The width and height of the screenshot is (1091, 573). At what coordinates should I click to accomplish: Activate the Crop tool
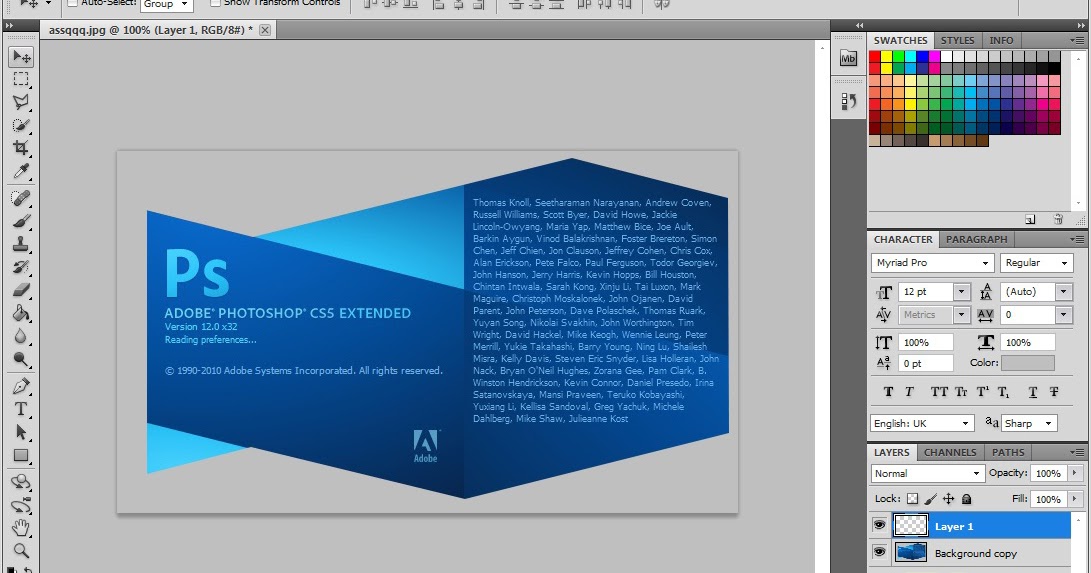point(21,149)
